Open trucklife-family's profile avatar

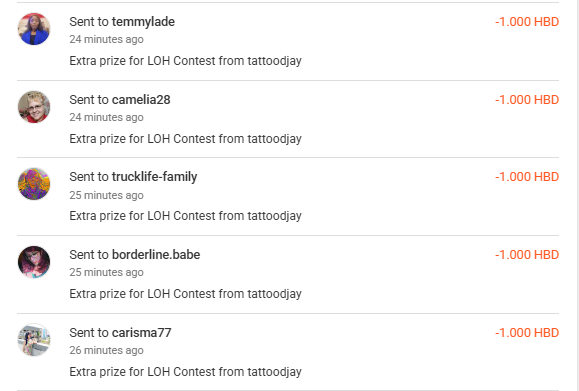(x=34, y=184)
